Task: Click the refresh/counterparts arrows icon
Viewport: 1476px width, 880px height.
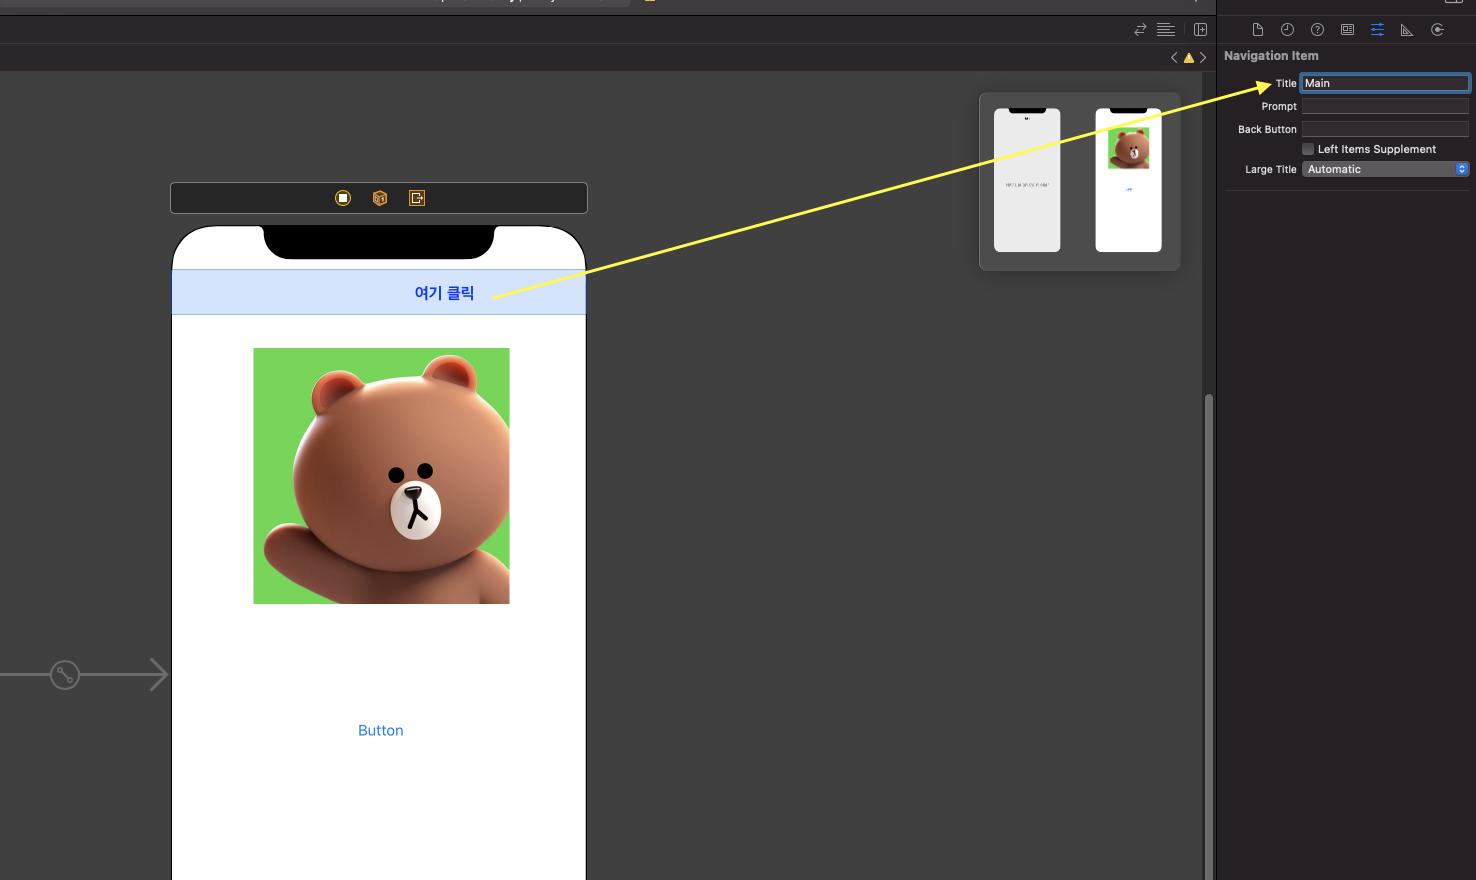Action: point(1140,30)
